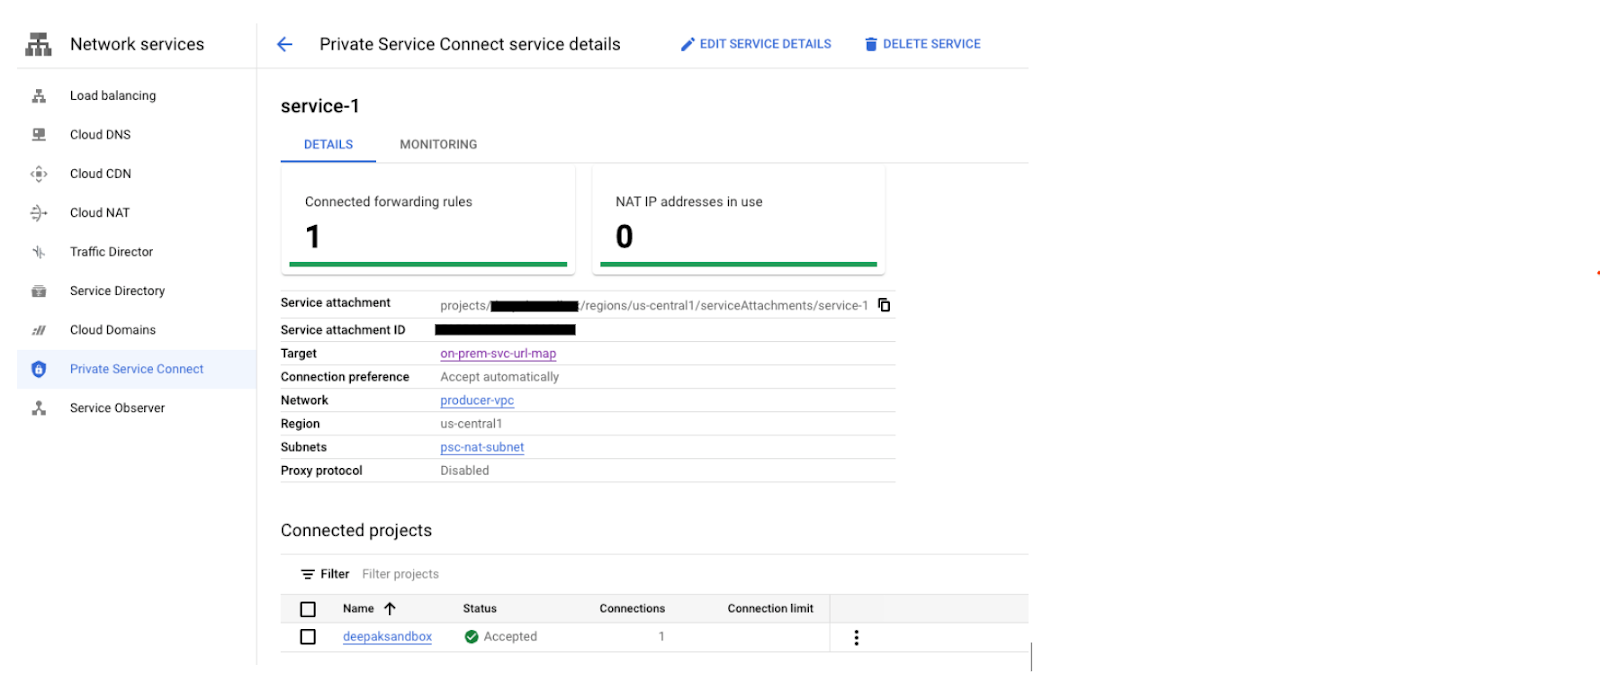
Task: Open the on-prem-svc-url-map target link
Action: (498, 354)
